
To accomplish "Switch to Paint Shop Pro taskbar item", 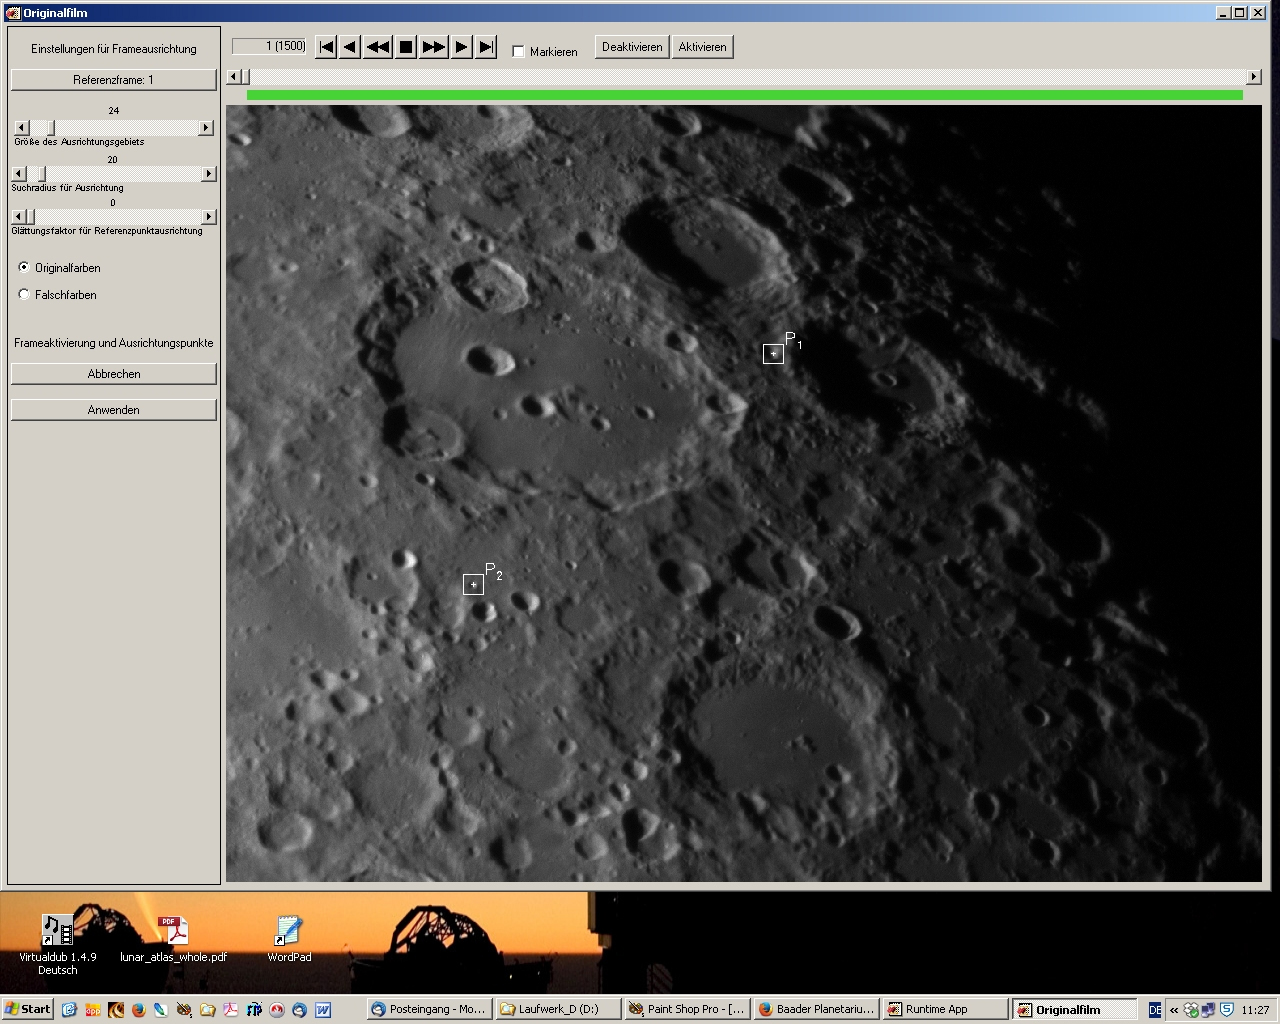I will coord(686,1009).
